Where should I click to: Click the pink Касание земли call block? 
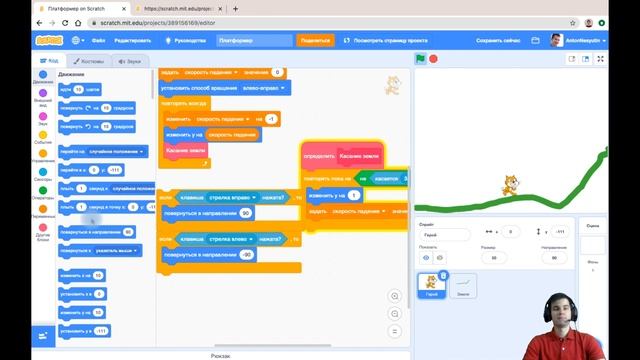185,150
